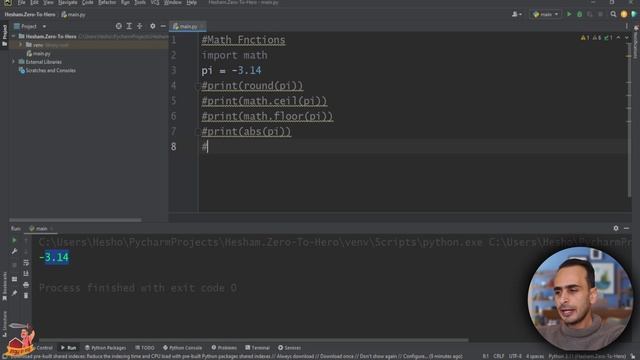Screen dimensions: 640x360
Task: Open the user account dropdown
Action: [516, 14]
